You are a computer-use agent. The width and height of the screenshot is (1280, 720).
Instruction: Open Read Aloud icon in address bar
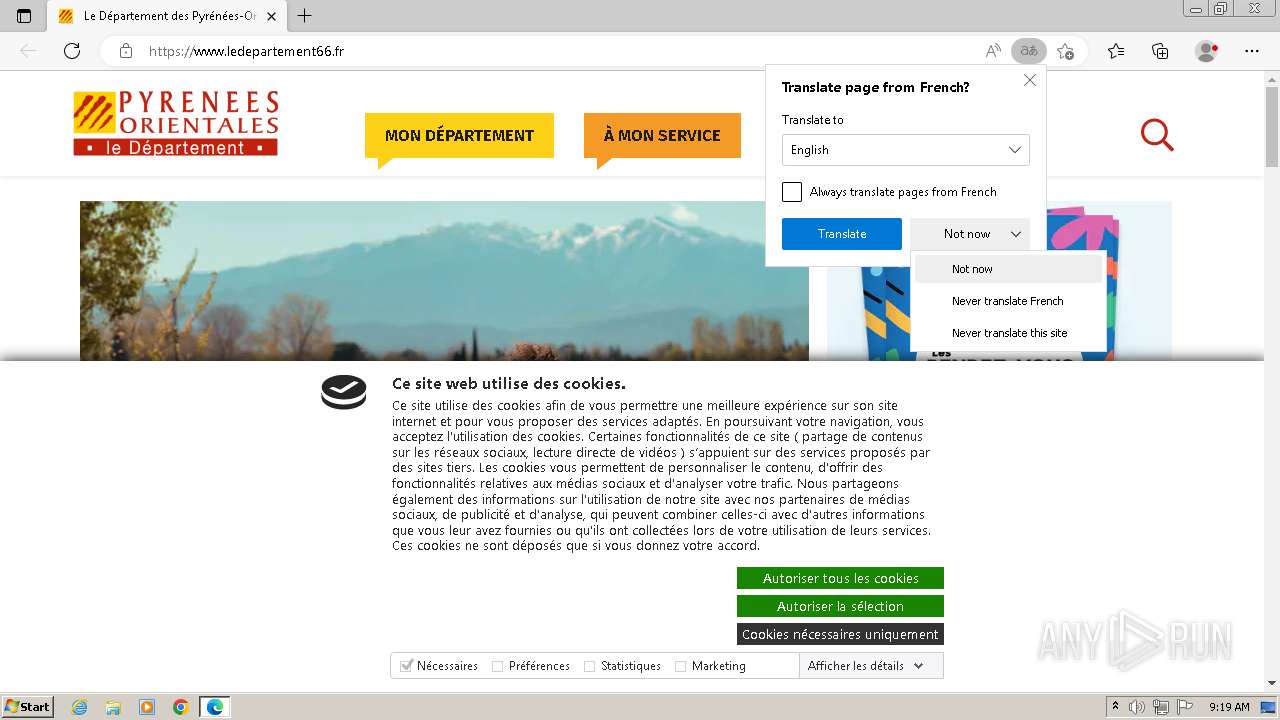click(x=993, y=51)
